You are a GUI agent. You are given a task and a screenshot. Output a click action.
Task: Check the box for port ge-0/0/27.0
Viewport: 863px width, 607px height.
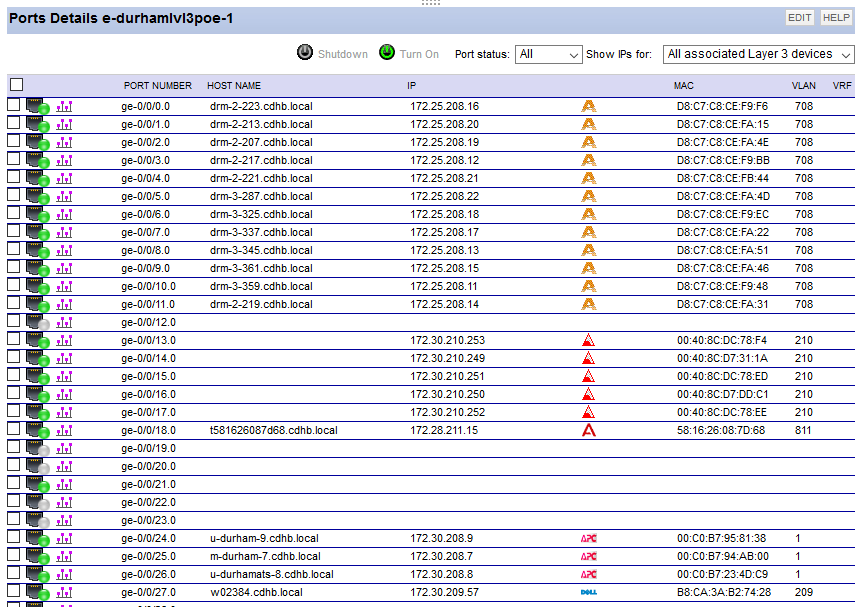tap(14, 590)
